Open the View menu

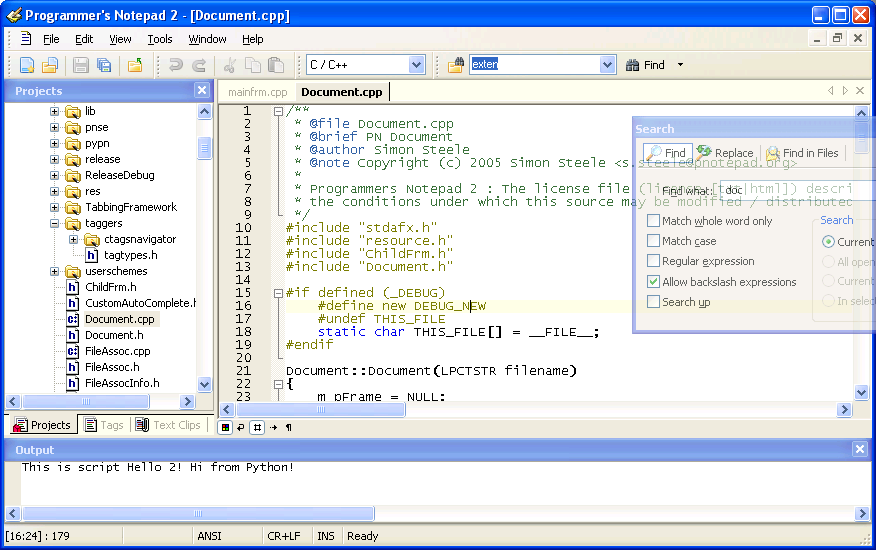[120, 39]
